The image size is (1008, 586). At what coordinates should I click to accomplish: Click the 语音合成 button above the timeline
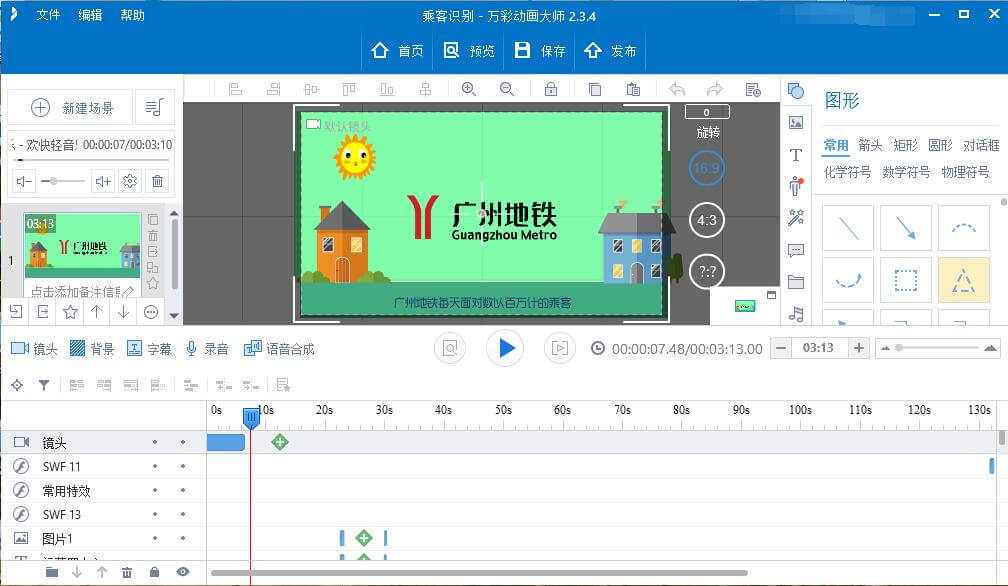[x=279, y=349]
